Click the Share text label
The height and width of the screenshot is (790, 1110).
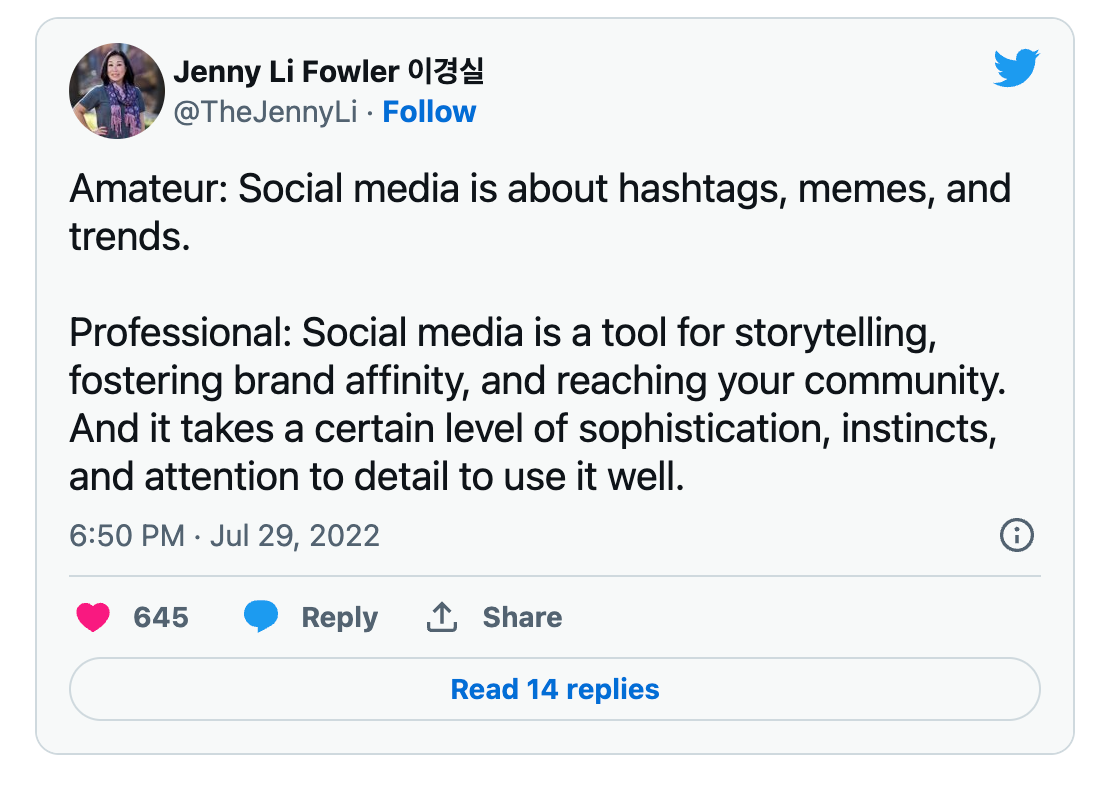click(x=522, y=617)
